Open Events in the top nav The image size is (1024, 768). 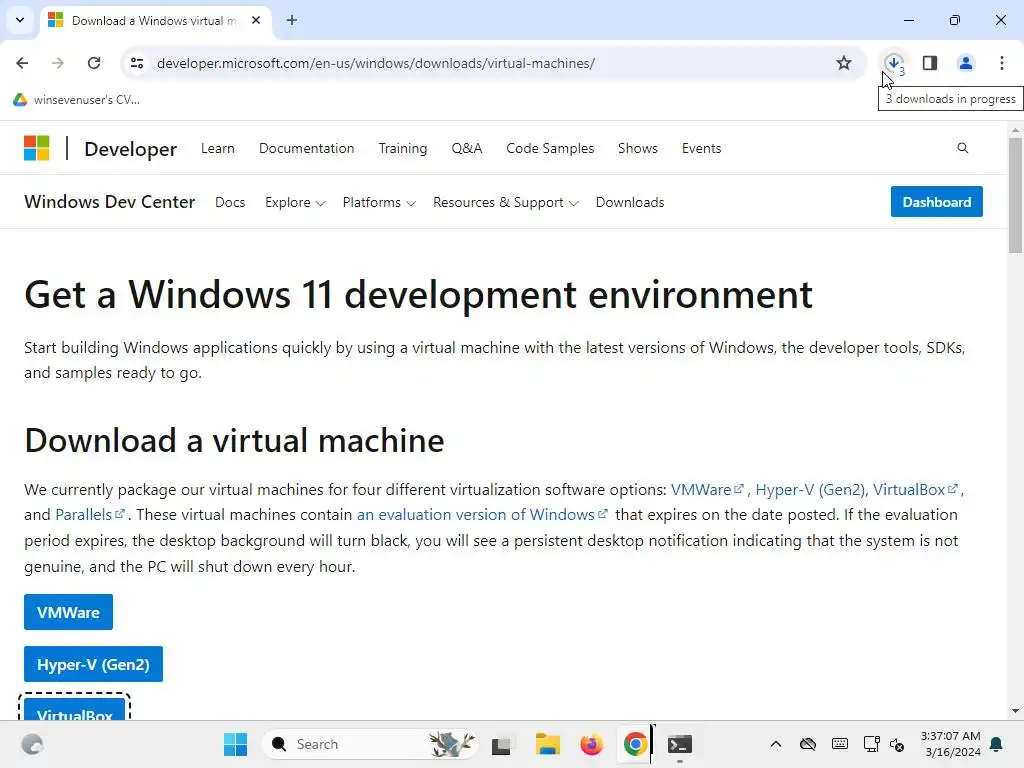(x=701, y=148)
